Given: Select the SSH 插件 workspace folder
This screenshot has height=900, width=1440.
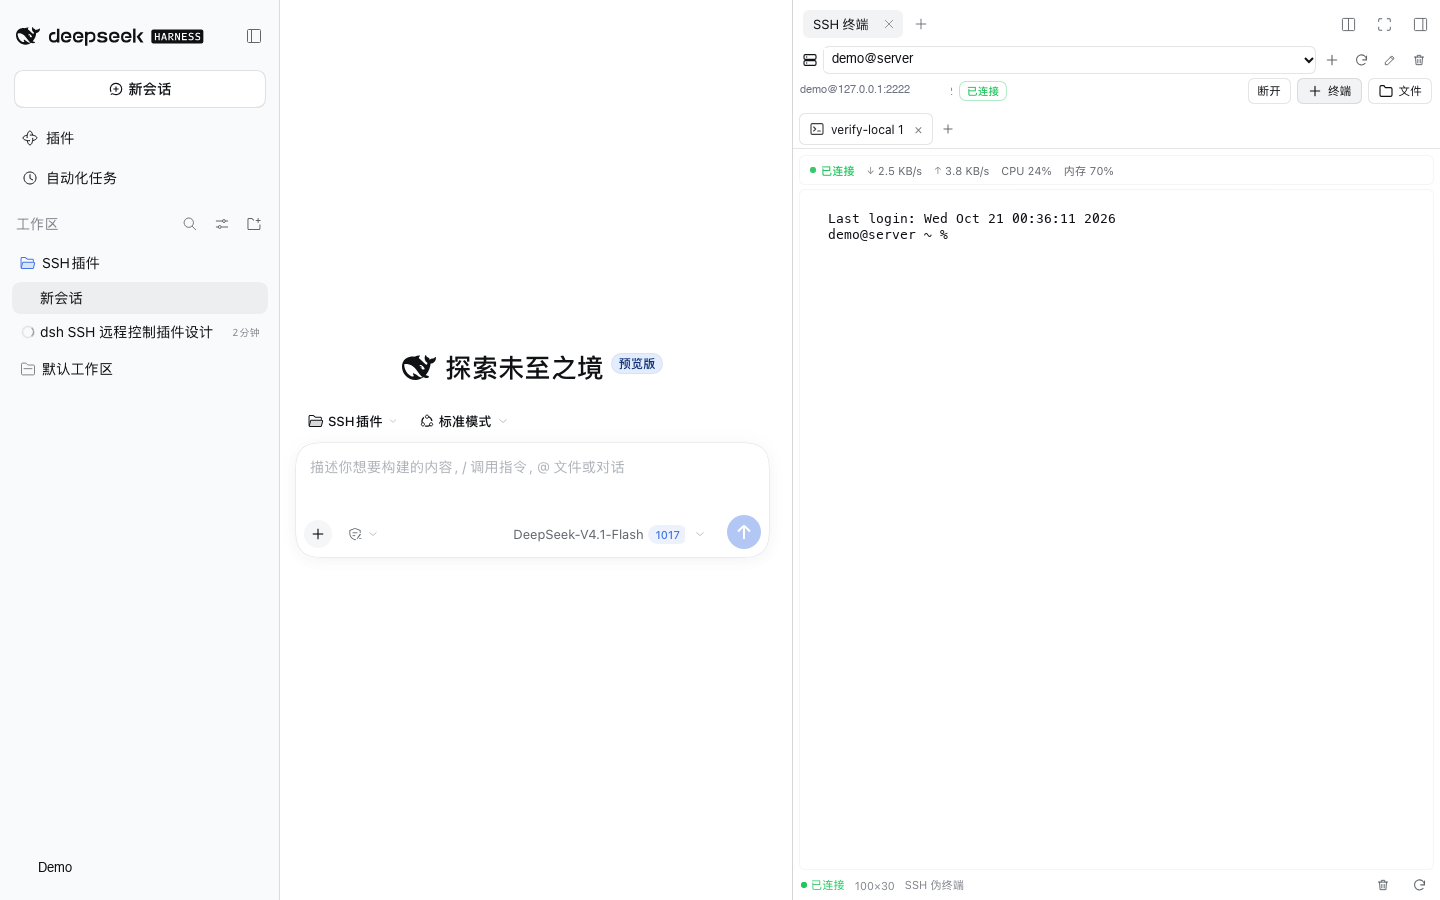Looking at the screenshot, I should pyautogui.click(x=140, y=263).
